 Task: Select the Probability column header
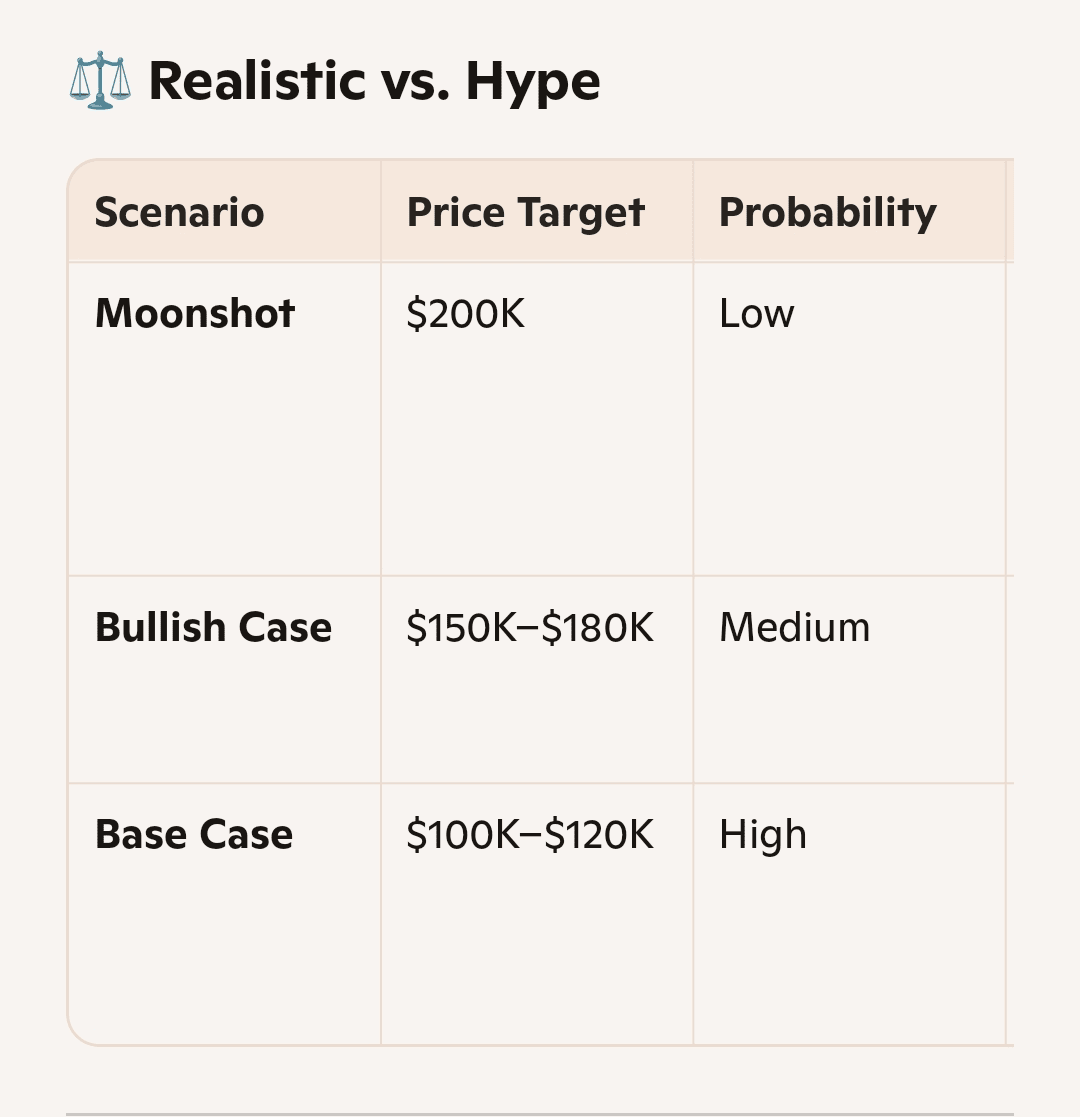(x=827, y=213)
